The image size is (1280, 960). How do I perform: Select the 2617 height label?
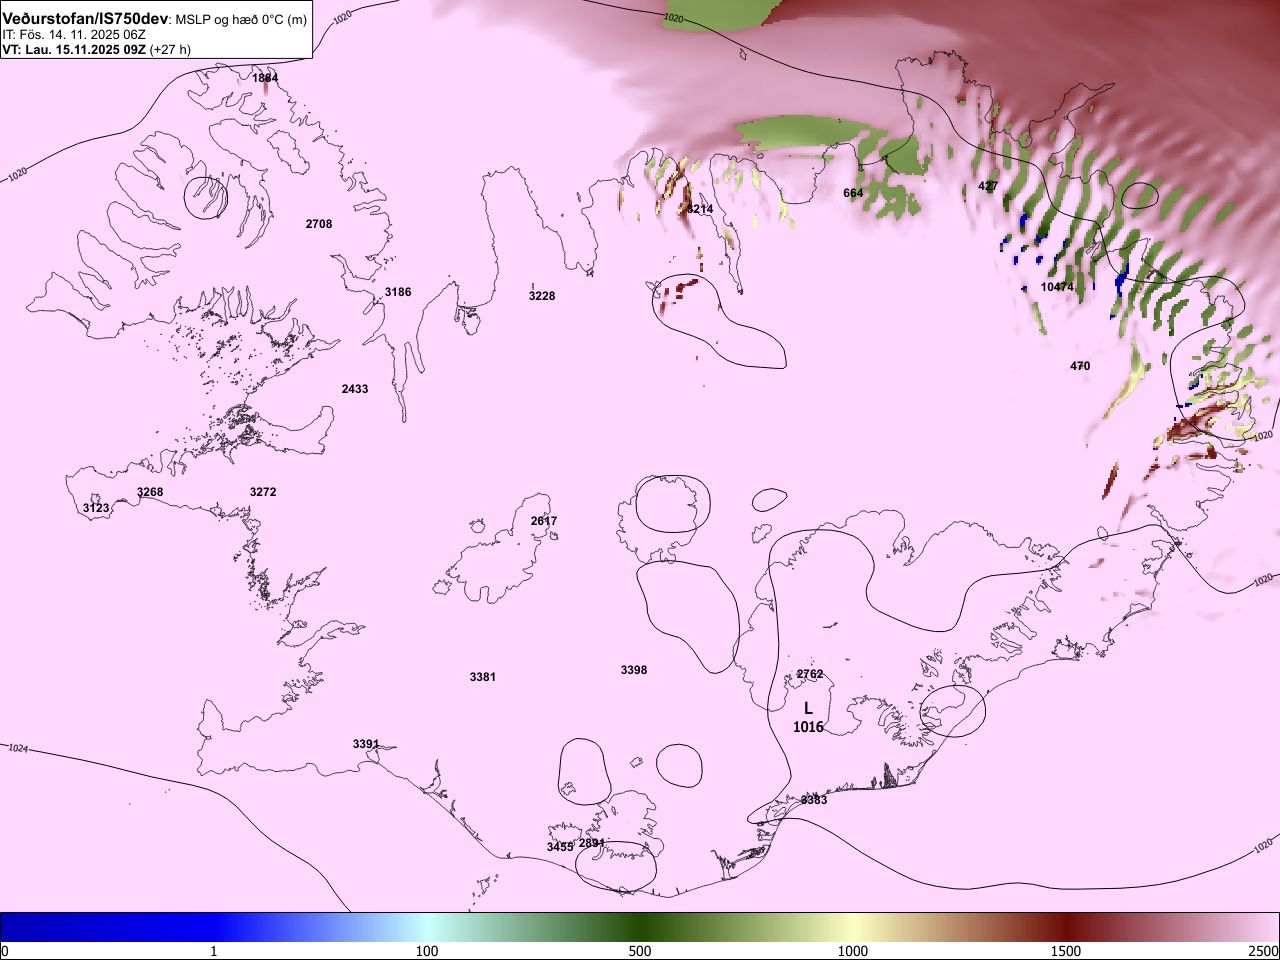(544, 521)
